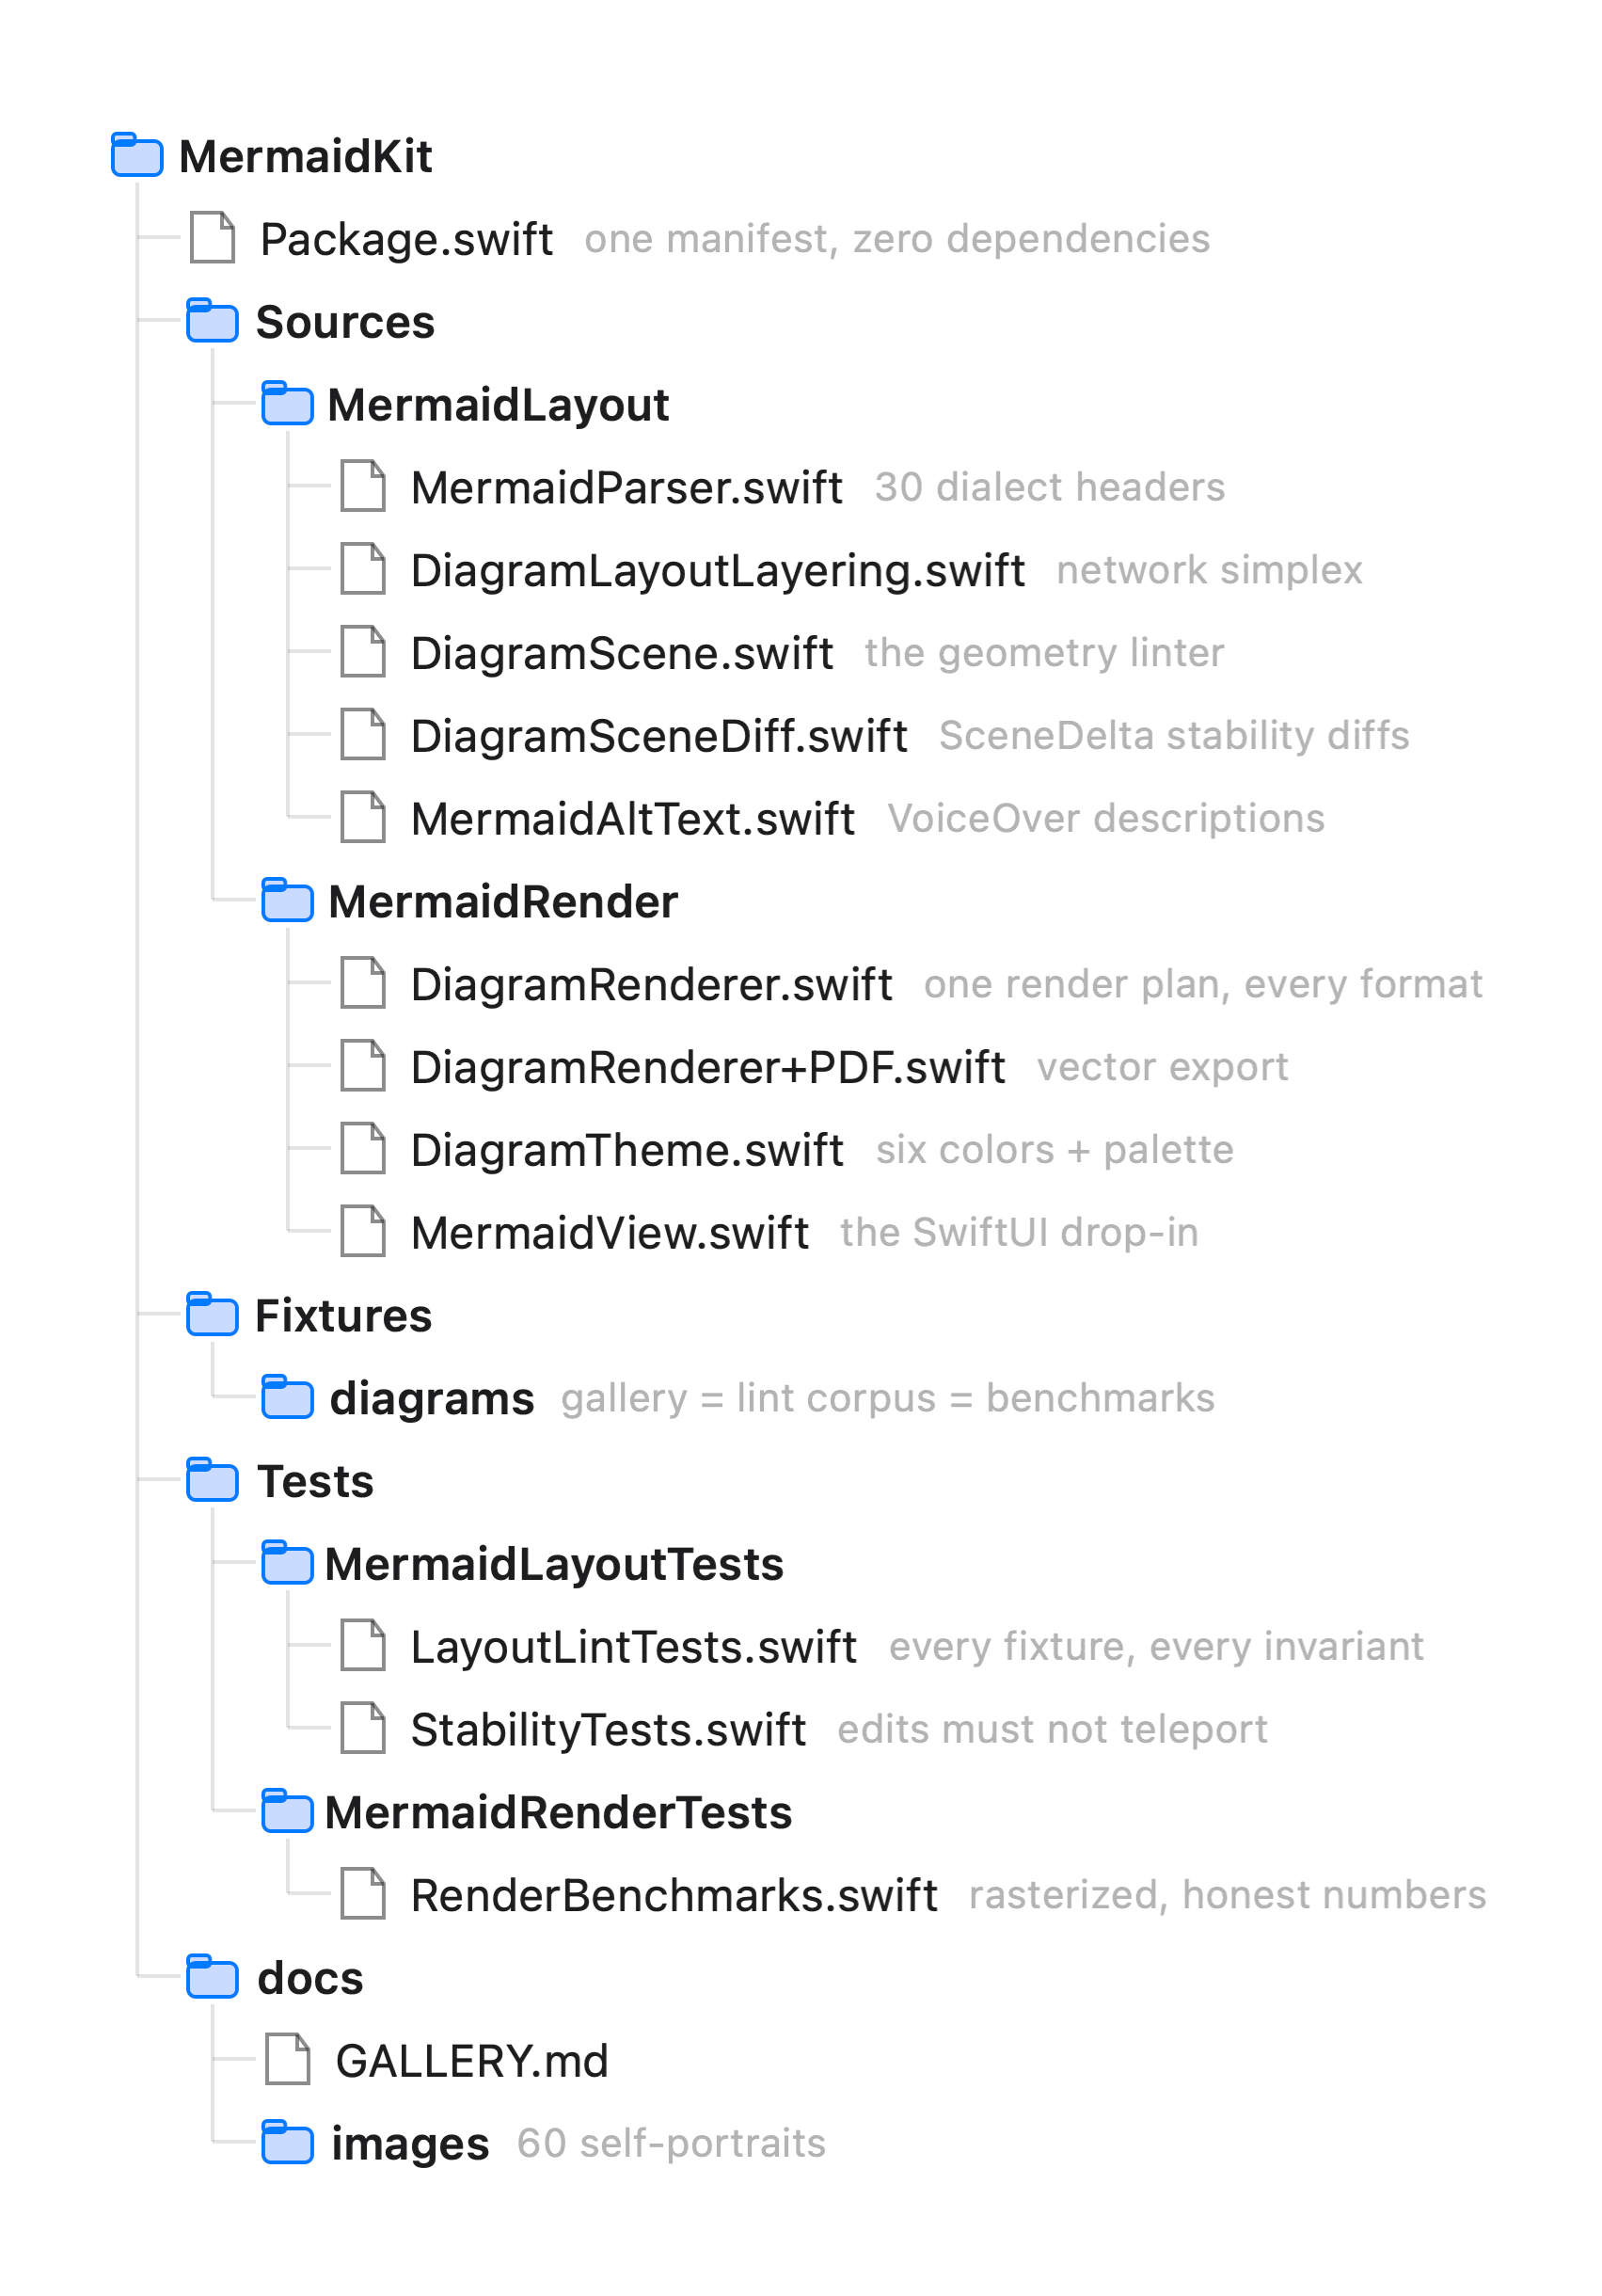Select DiagramRenderer+PDF.swift entry
The height and width of the screenshot is (2296, 1602).
pos(707,1067)
